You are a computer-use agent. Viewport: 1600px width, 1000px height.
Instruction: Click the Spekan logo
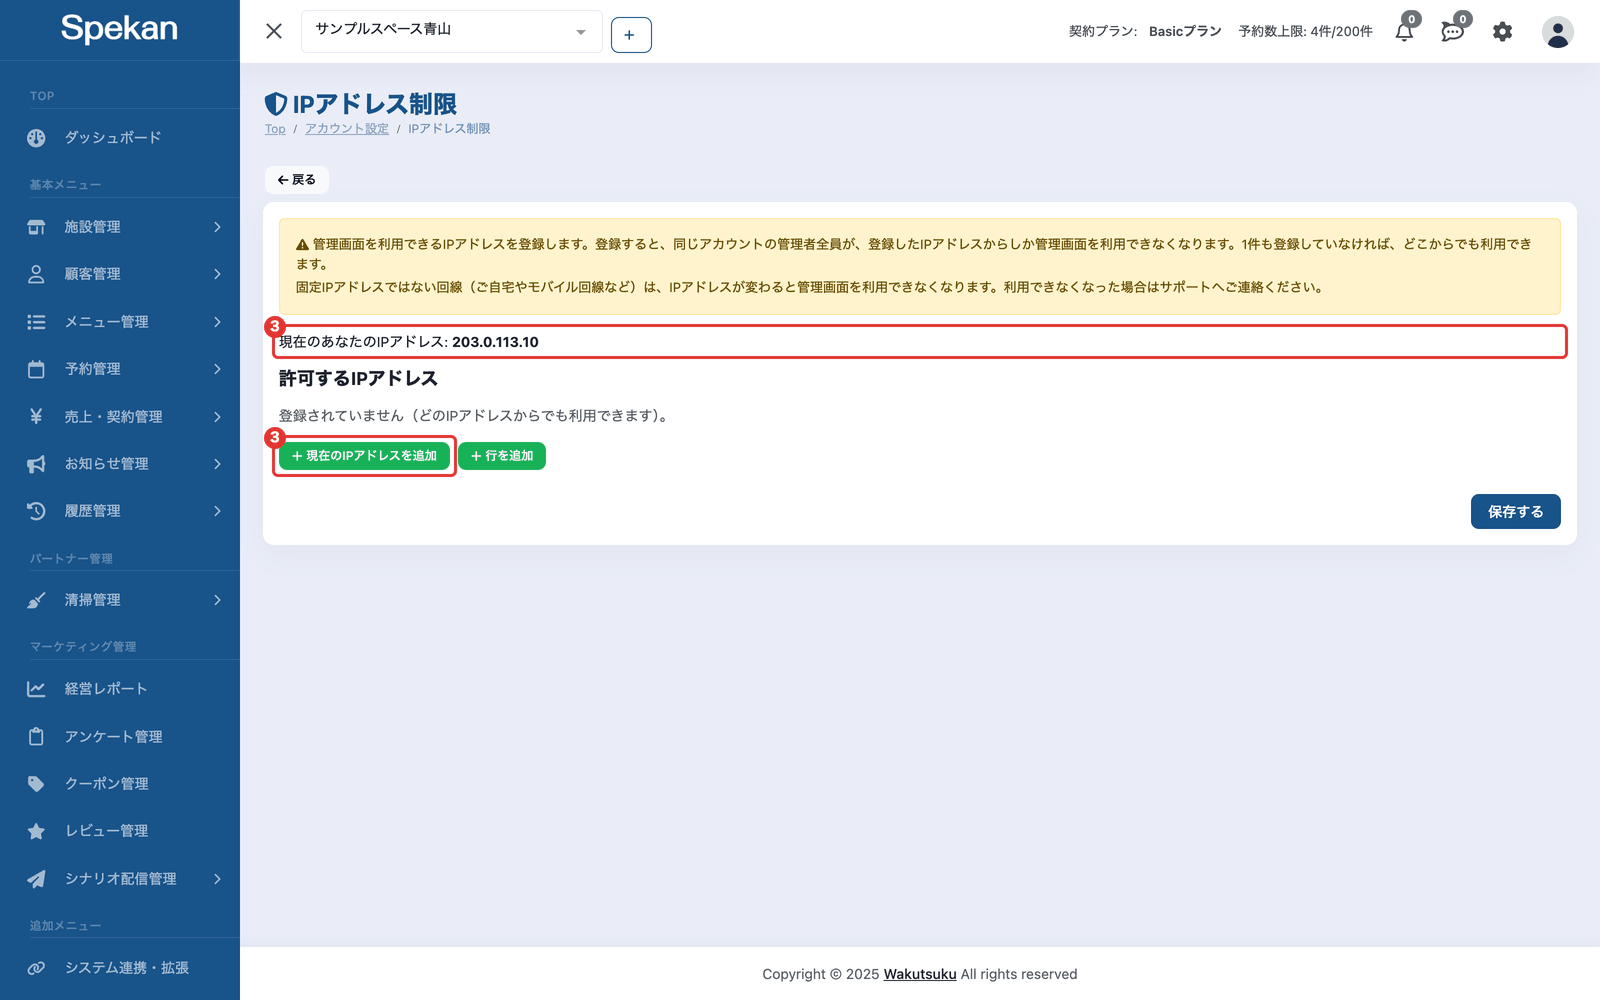point(119,29)
